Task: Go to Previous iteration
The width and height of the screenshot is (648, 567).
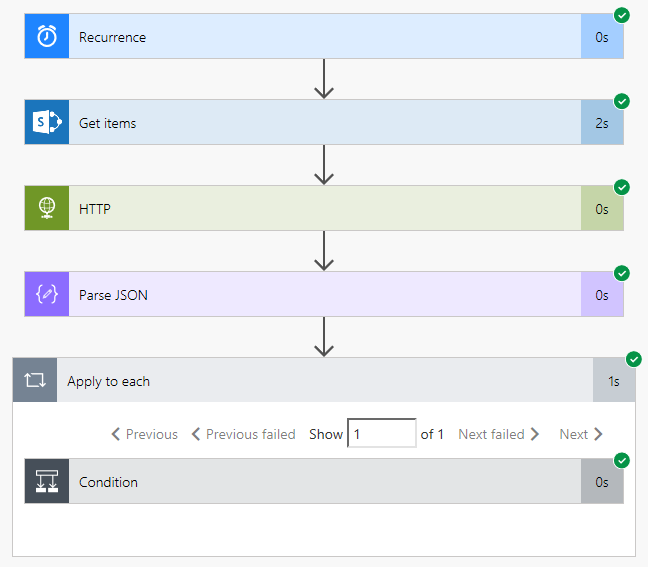Action: 144,434
